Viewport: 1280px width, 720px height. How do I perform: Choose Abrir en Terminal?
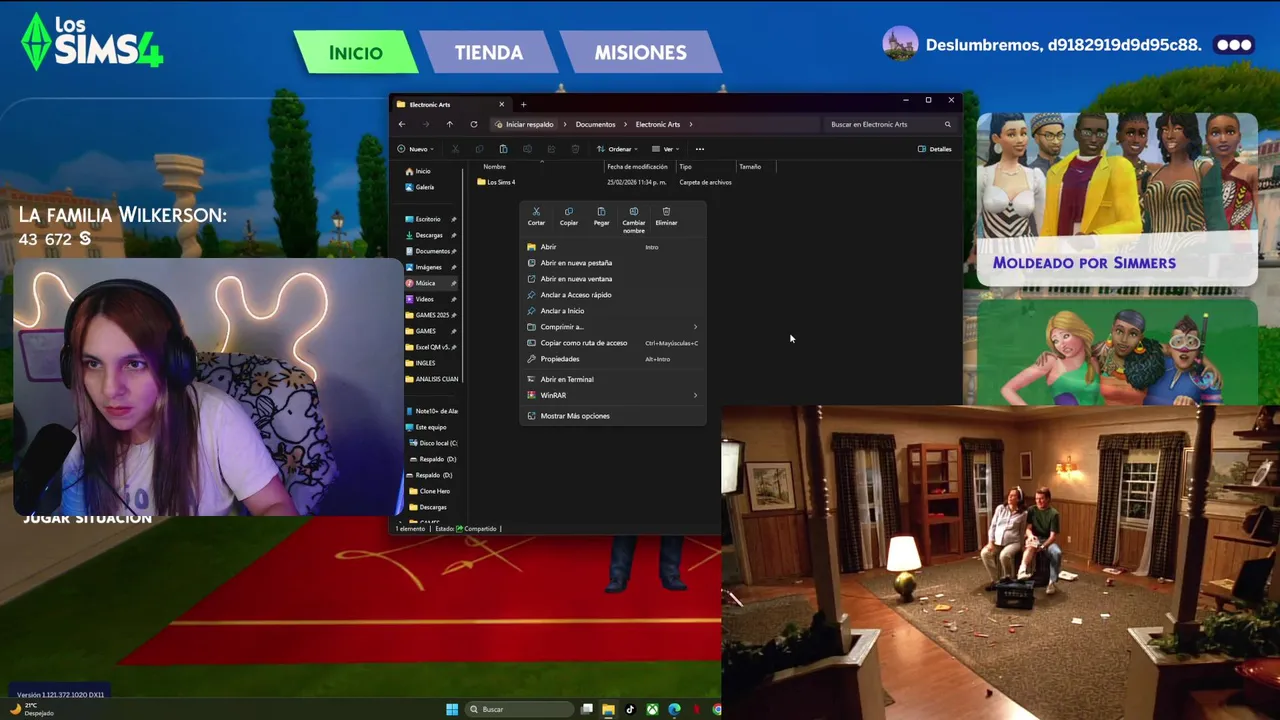click(x=612, y=379)
